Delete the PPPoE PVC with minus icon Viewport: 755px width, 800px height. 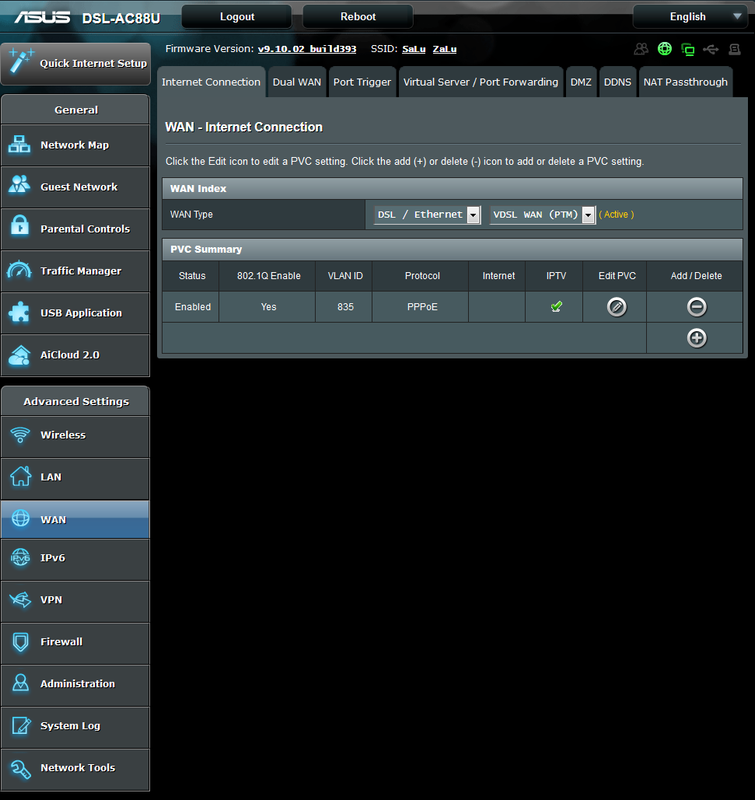(x=696, y=307)
